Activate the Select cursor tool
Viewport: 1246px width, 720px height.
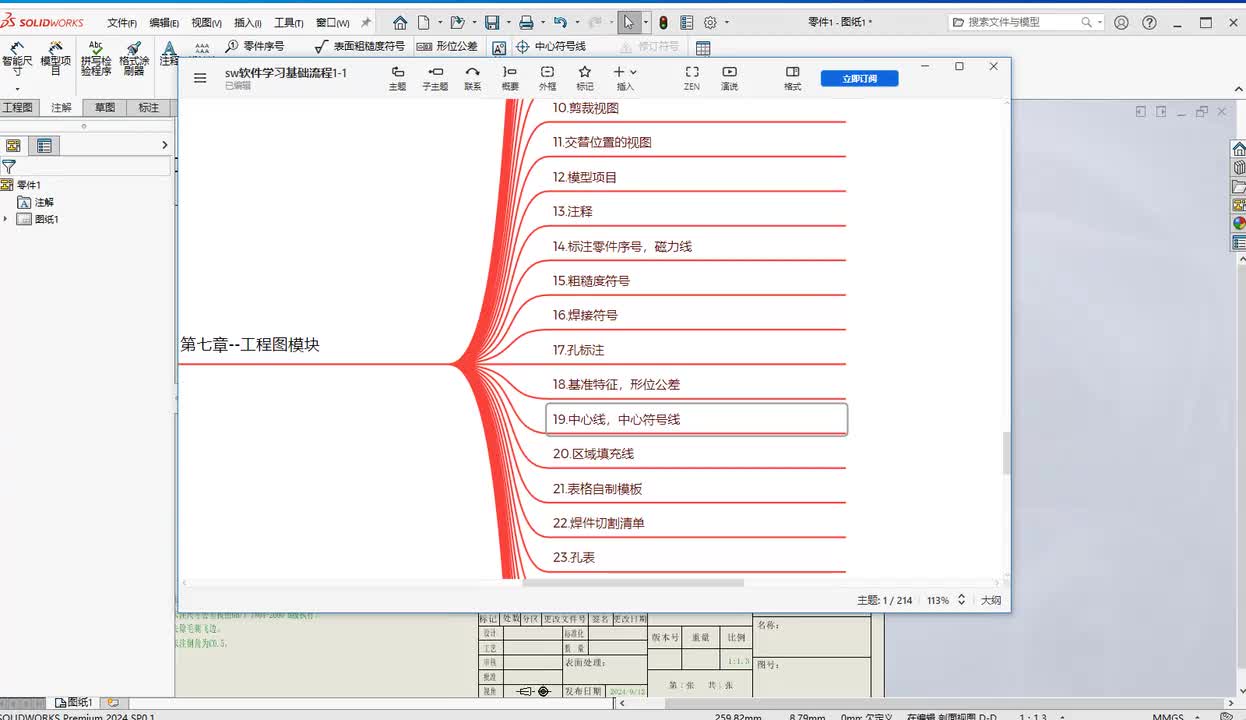point(629,22)
